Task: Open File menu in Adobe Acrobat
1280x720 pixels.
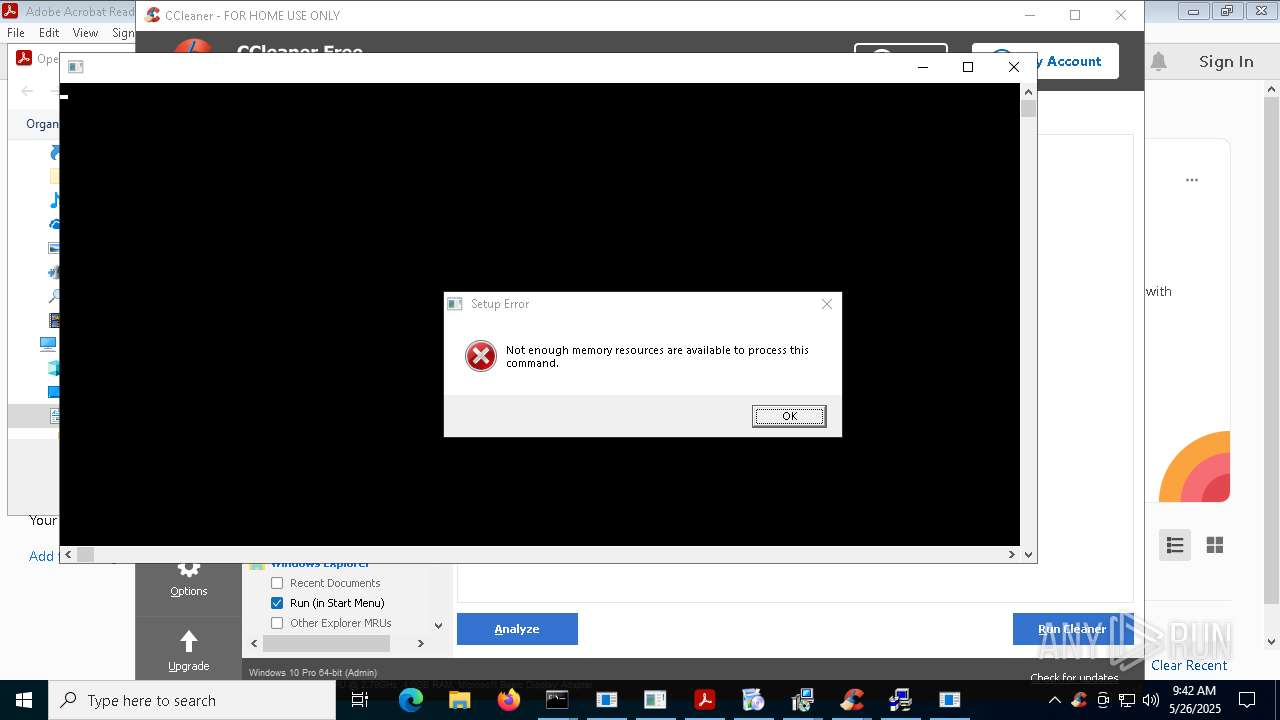Action: tap(16, 33)
